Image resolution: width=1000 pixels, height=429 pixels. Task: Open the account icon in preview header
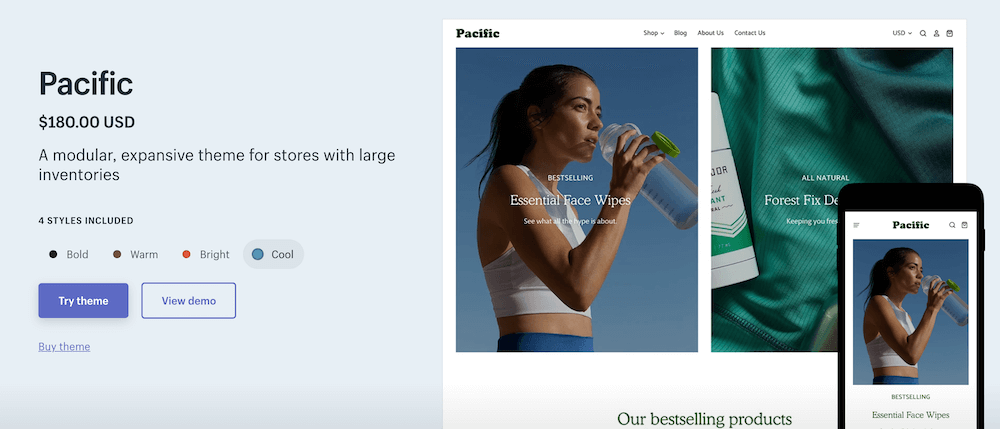tap(937, 34)
